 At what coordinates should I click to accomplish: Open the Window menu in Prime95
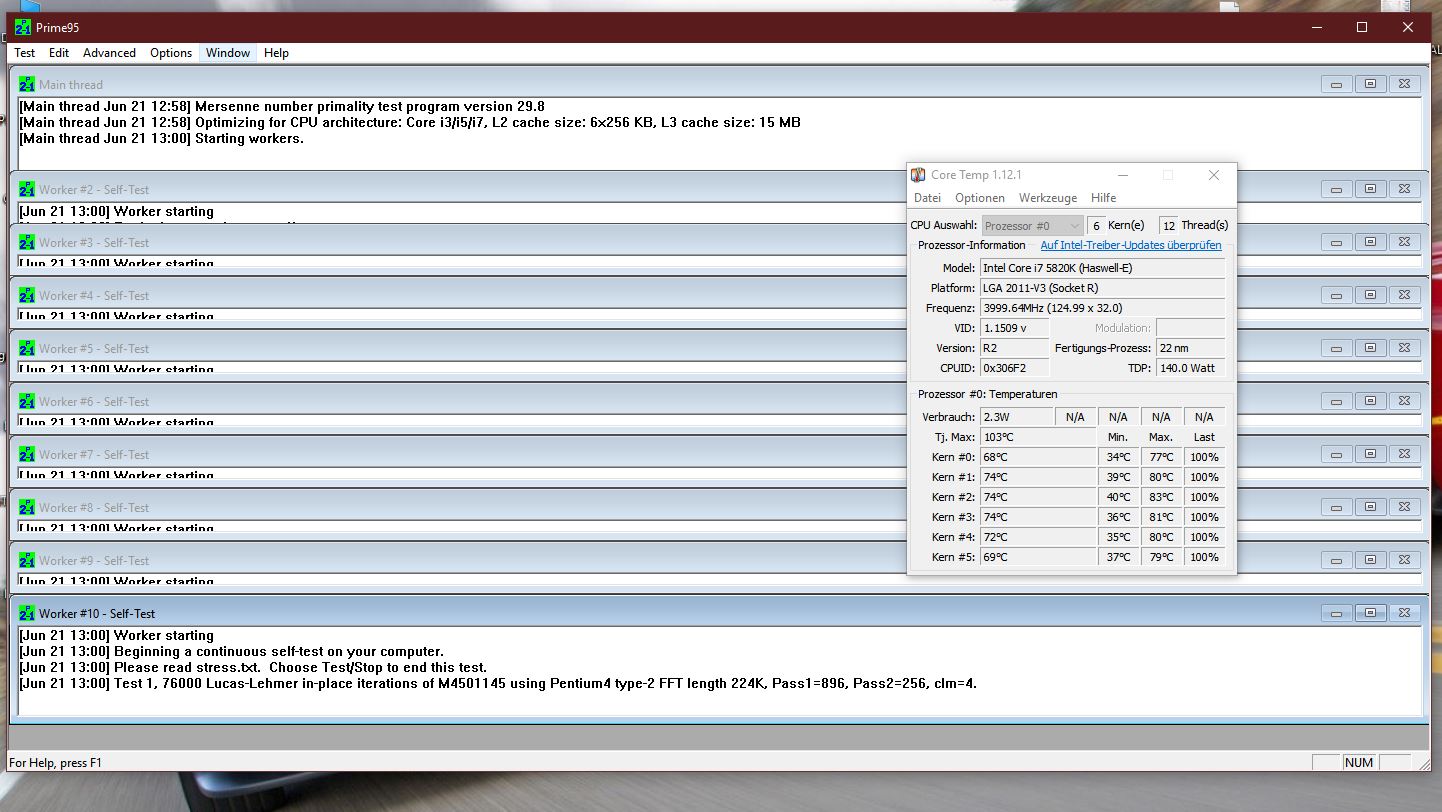(228, 53)
